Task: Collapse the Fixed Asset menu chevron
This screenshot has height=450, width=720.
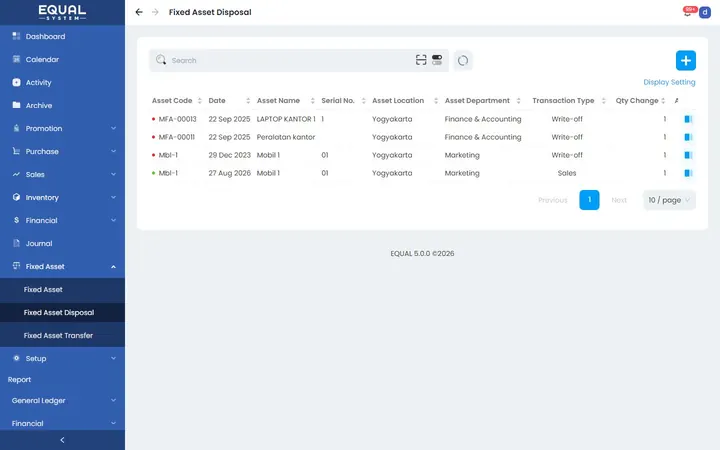Action: point(113,266)
